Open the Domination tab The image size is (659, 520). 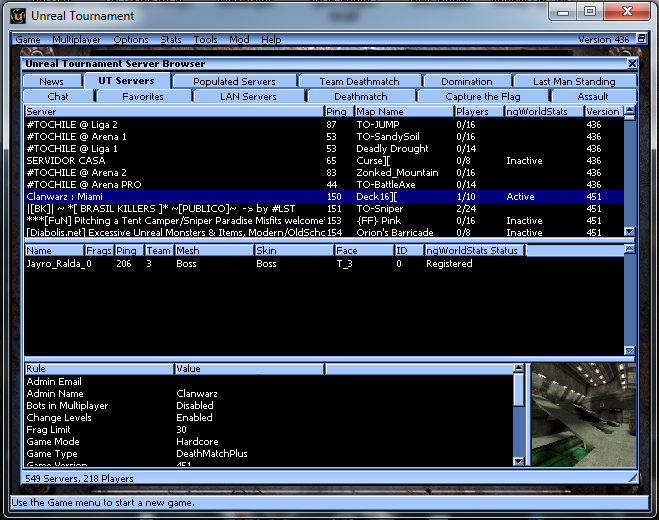[467, 81]
